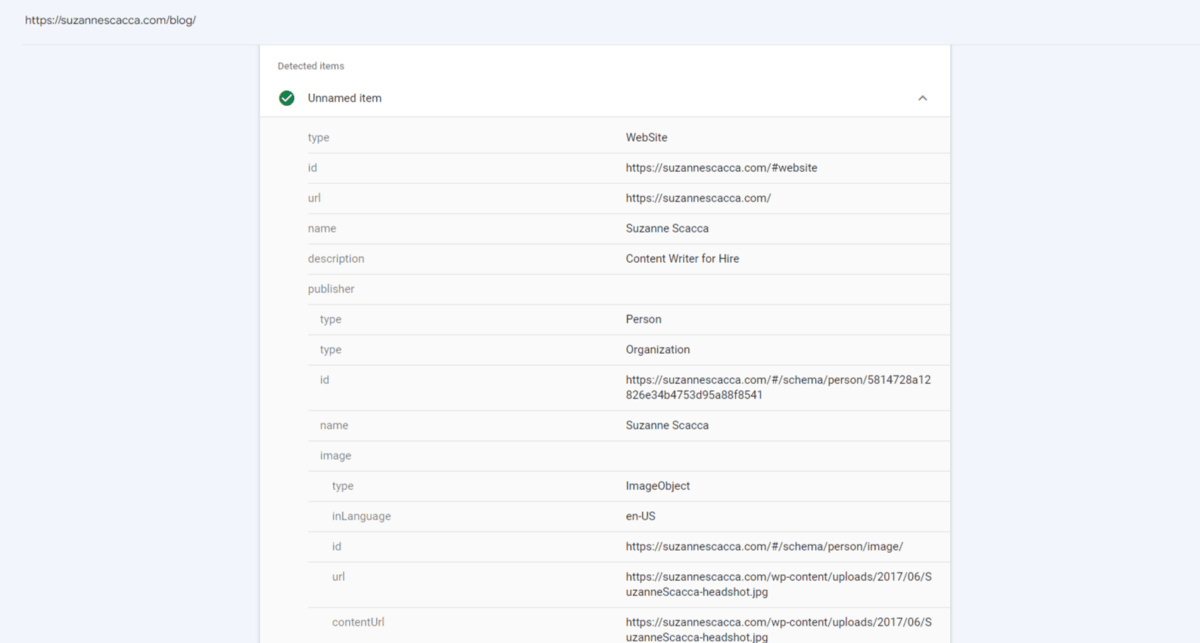The height and width of the screenshot is (643, 1200).
Task: Click the description Content Writer for Hire
Action: (682, 258)
